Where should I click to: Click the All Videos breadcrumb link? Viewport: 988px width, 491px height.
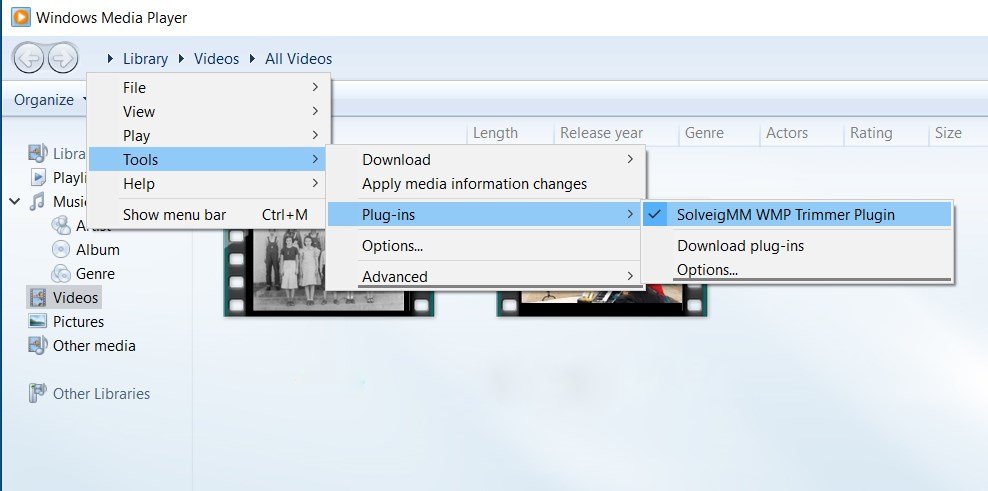point(298,59)
